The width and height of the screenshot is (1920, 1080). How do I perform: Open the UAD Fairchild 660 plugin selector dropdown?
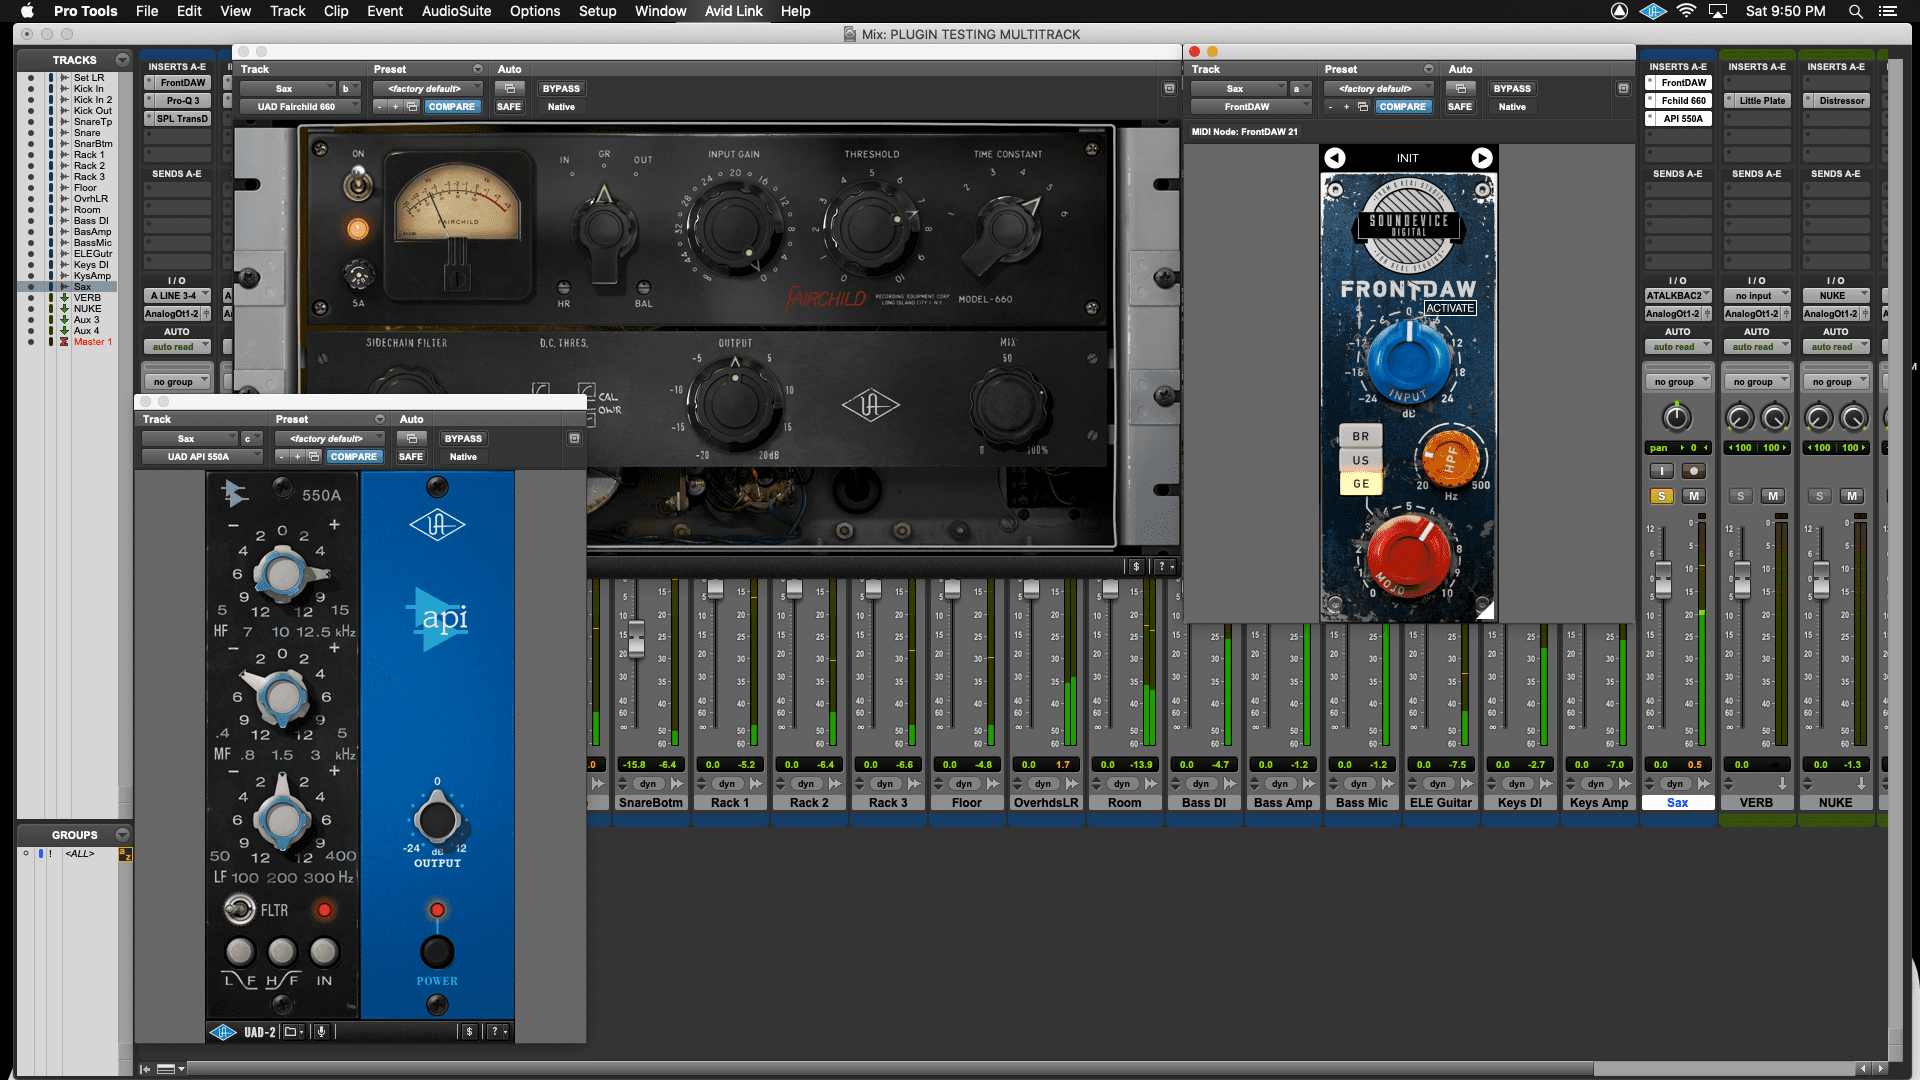tap(300, 106)
